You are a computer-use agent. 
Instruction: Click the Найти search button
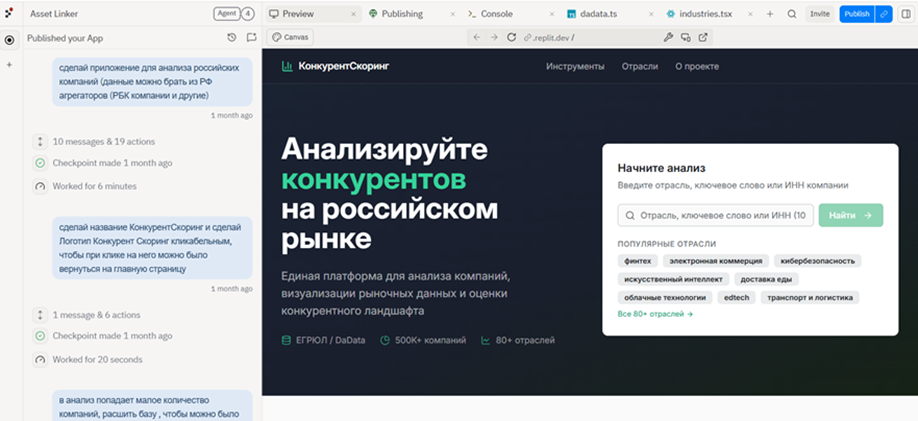coord(851,215)
